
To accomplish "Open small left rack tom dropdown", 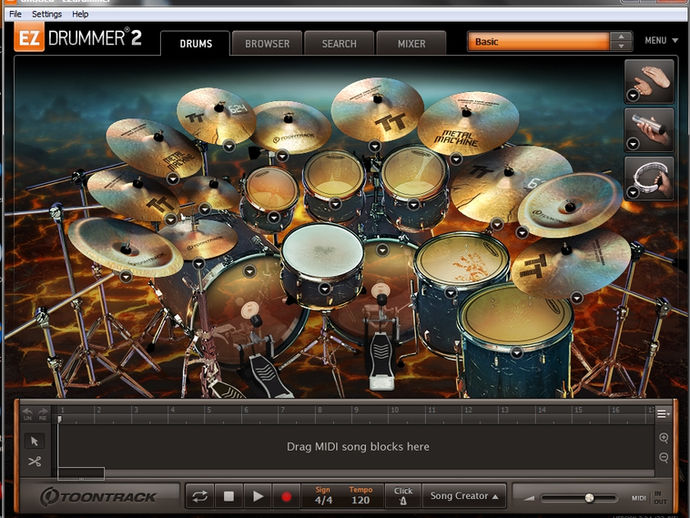I will 274,217.
